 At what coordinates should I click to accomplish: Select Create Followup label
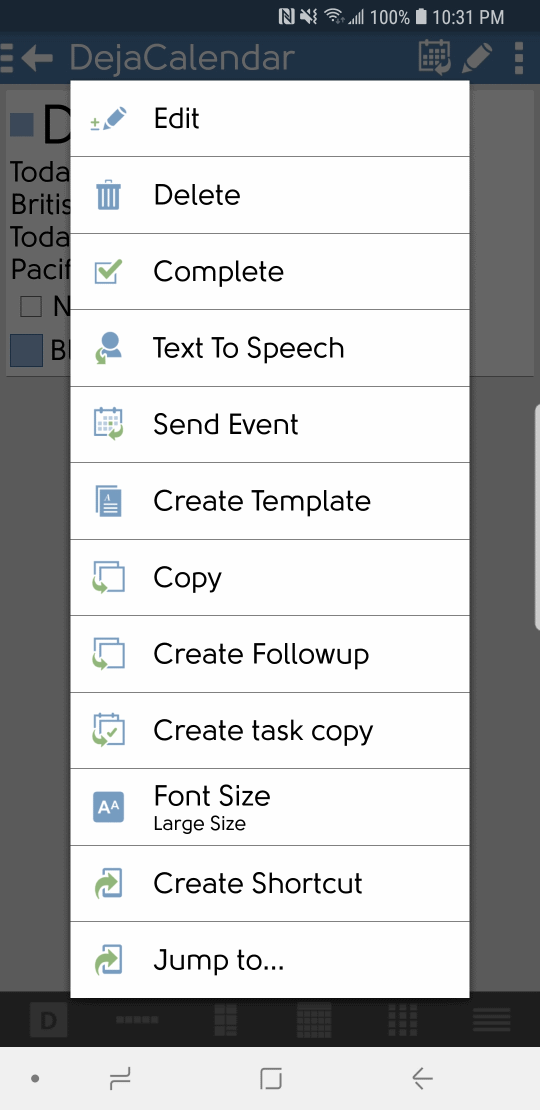pyautogui.click(x=261, y=654)
